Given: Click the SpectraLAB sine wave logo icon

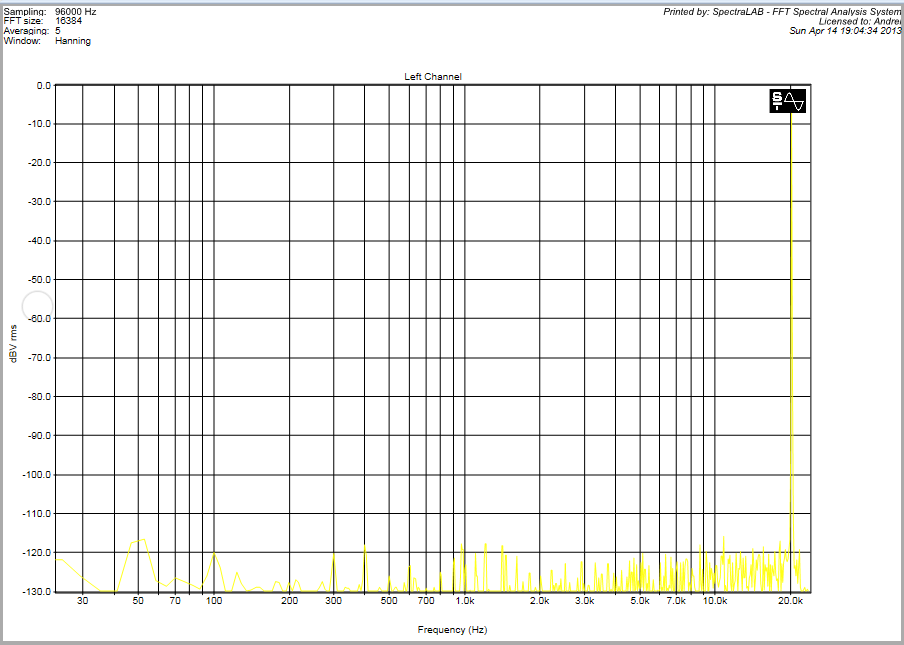Looking at the screenshot, I should coord(788,101).
